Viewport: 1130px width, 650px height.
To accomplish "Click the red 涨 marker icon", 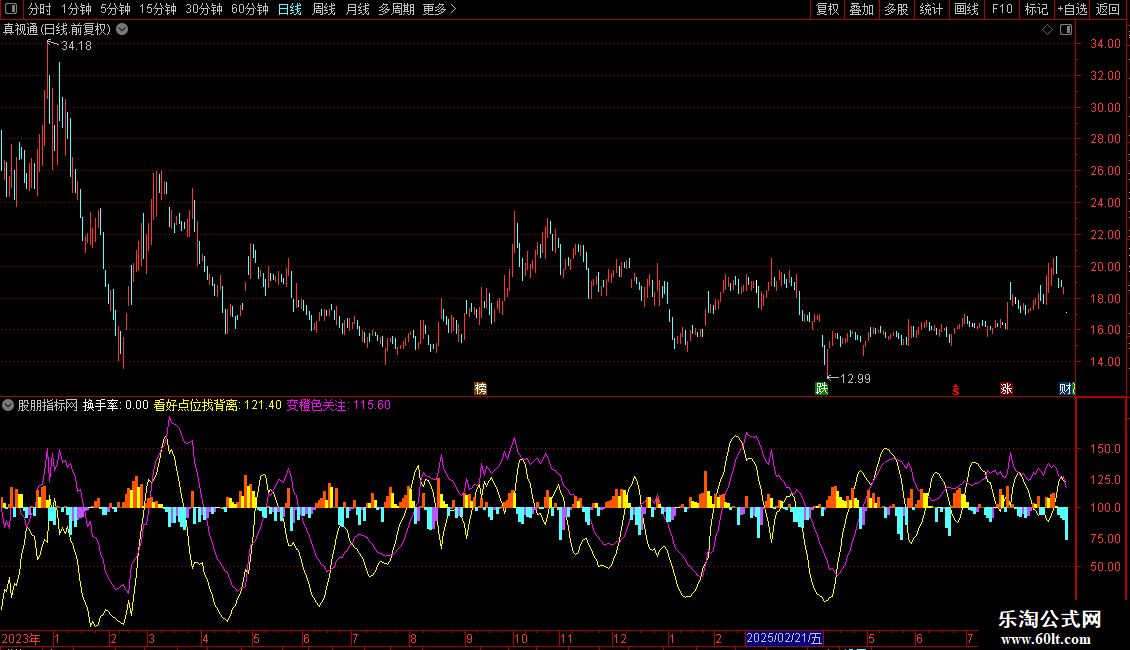I will [x=1006, y=388].
